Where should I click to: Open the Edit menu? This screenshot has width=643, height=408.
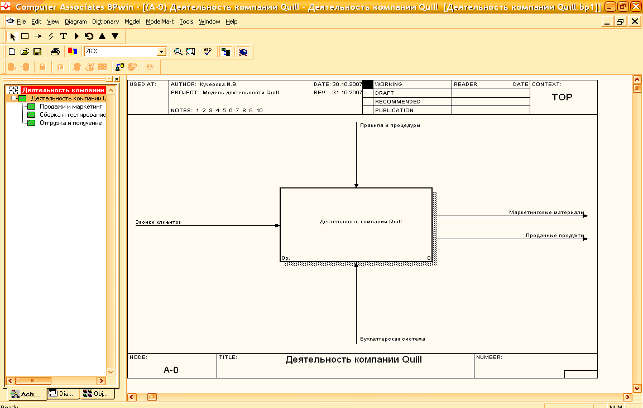coord(36,22)
